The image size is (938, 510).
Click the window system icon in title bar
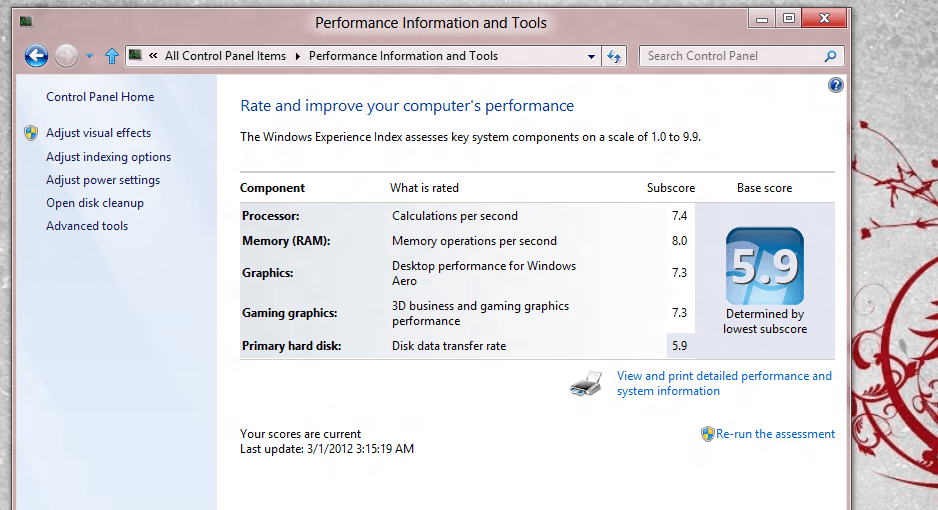(26, 22)
